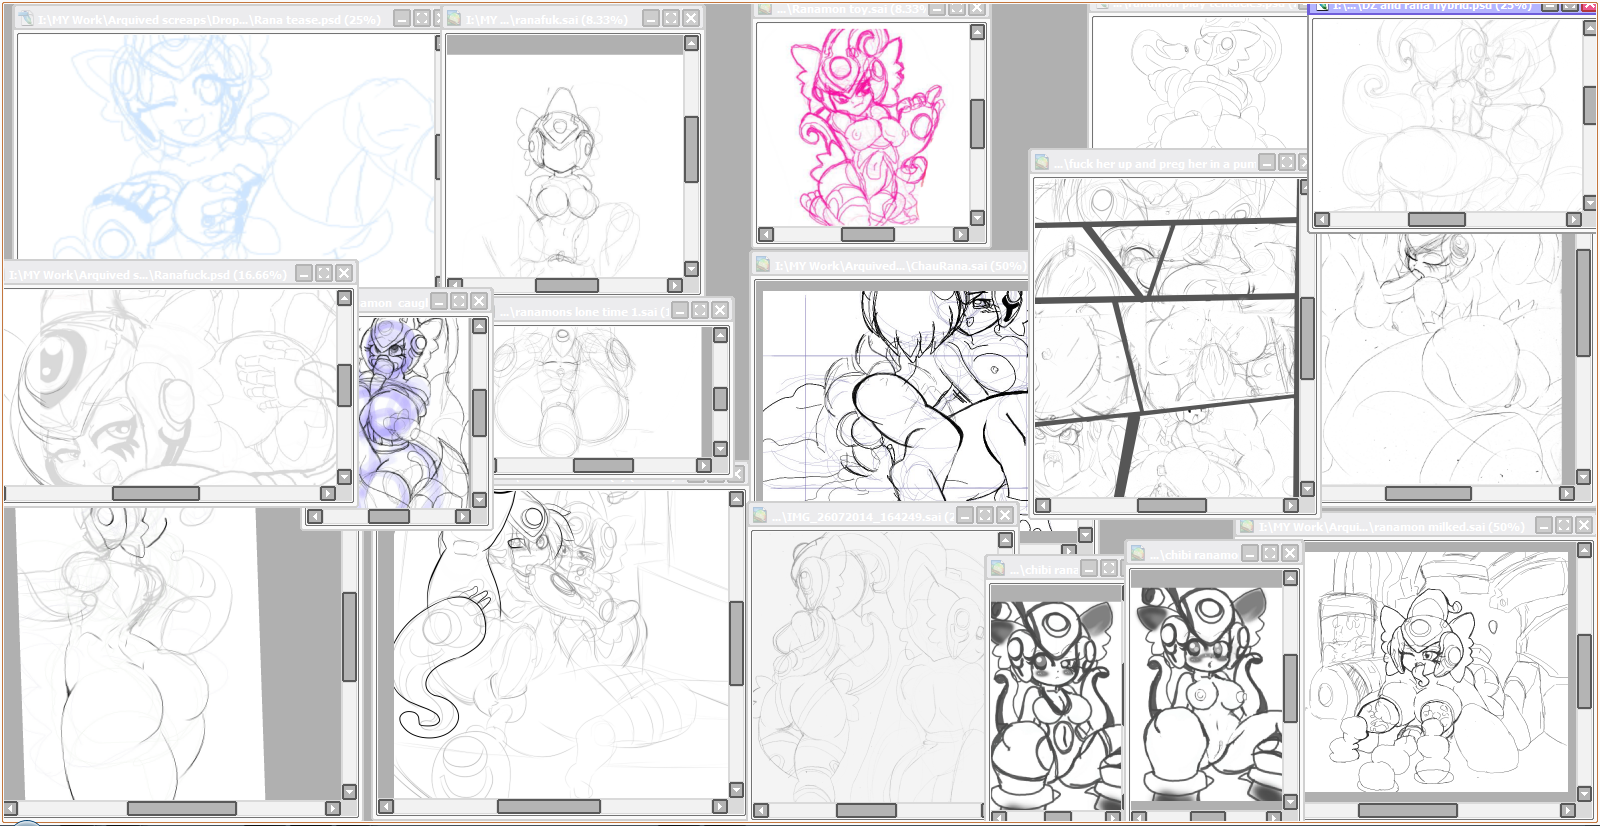Click scroll-up arrow in IMG_26072014_164249.sai window
The width and height of the screenshot is (1600, 826).
[x=1005, y=540]
